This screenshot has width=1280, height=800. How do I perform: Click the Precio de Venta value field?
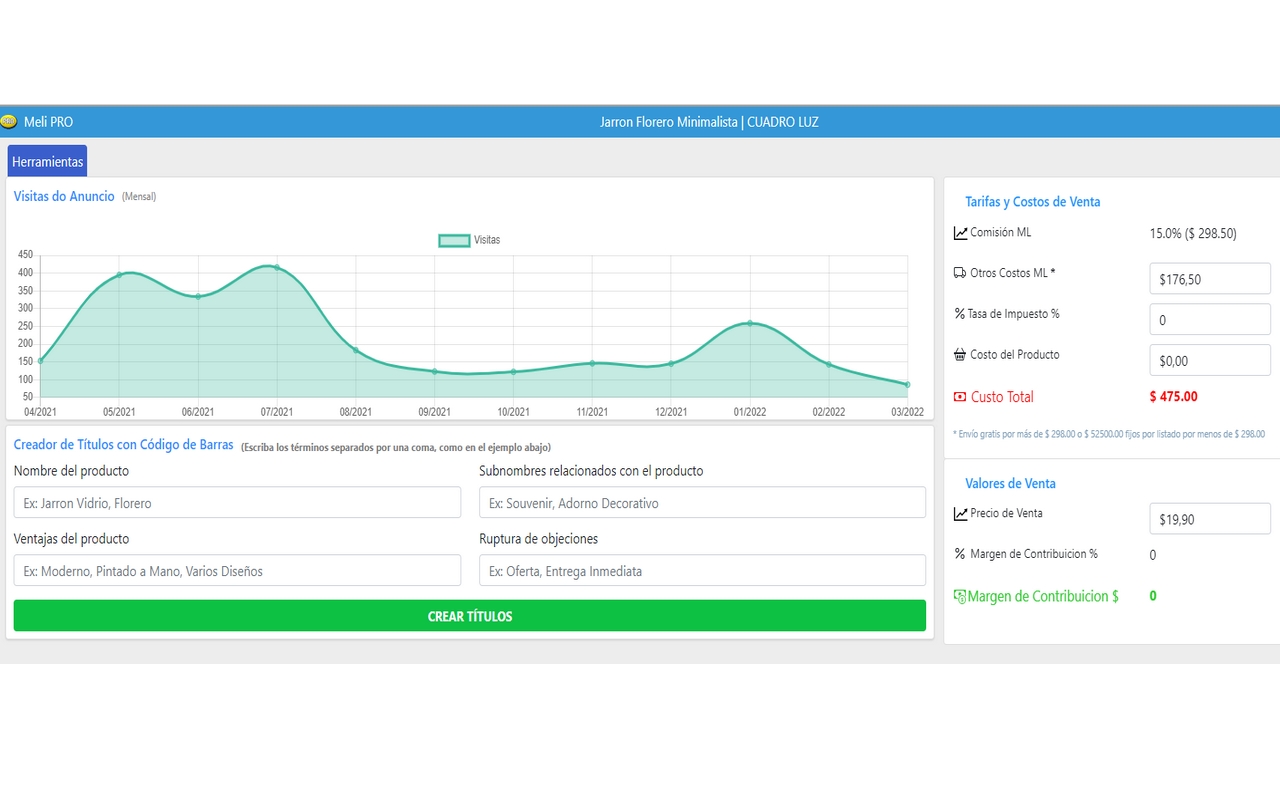1210,519
